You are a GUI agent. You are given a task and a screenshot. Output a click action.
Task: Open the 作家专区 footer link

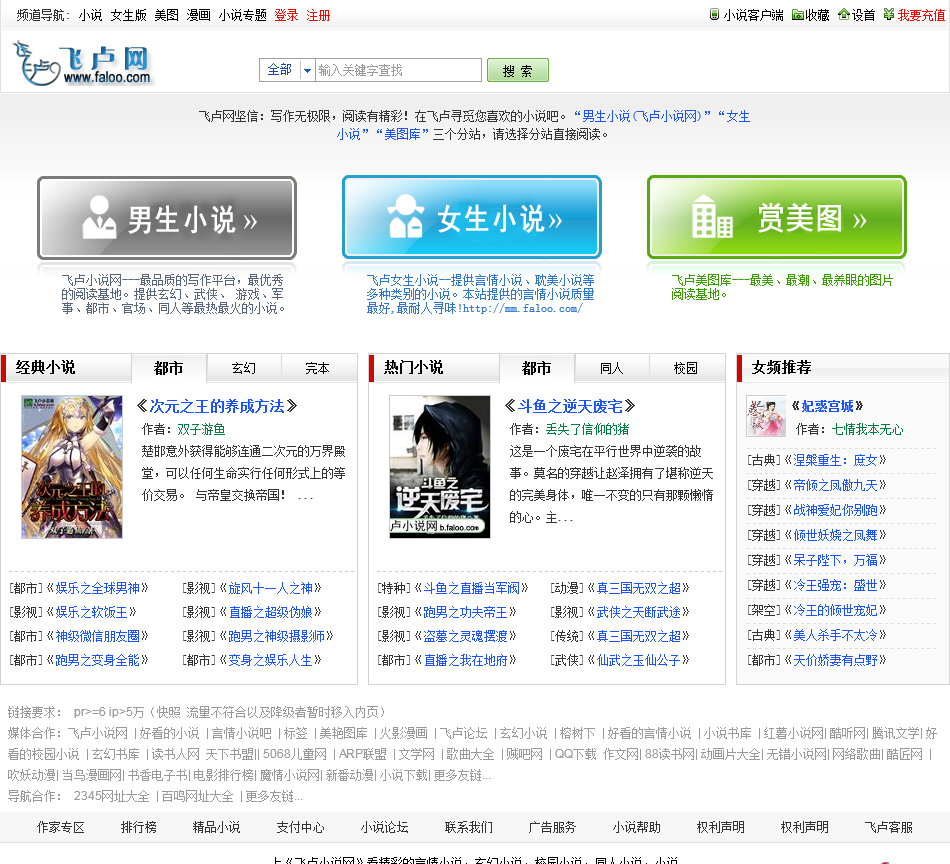[61, 828]
